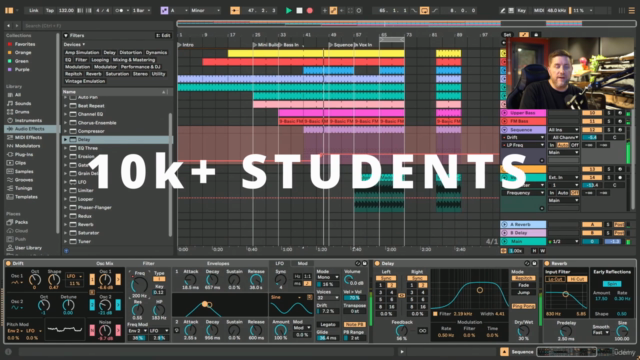Screen dimensions: 640x360
Task: Adjust the Delay Dry/Wet knob
Action: coord(523,331)
